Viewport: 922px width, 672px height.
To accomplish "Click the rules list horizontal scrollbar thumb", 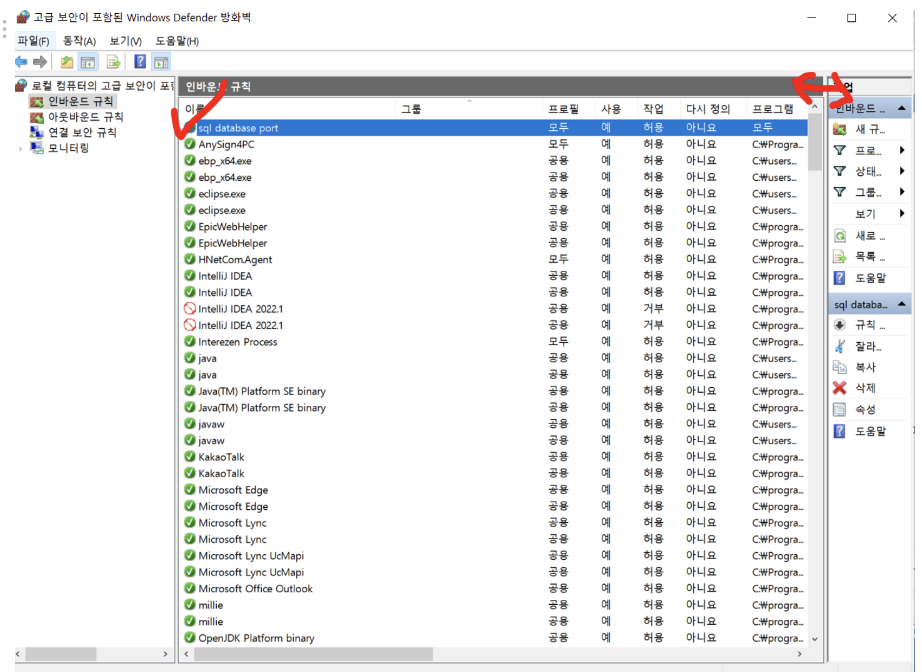I will pyautogui.click(x=313, y=654).
